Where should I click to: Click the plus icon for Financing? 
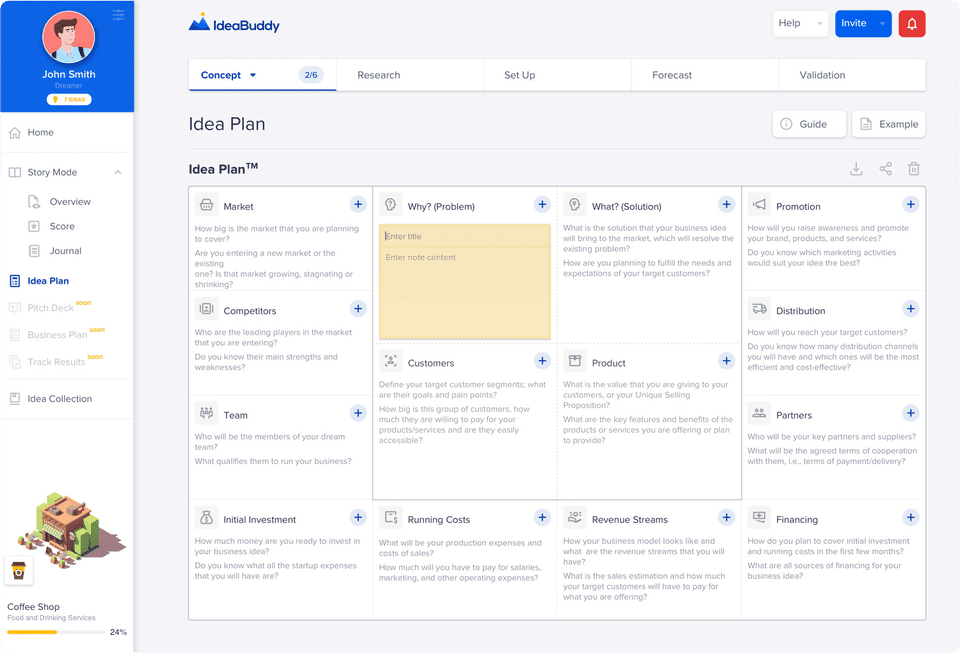click(x=910, y=518)
